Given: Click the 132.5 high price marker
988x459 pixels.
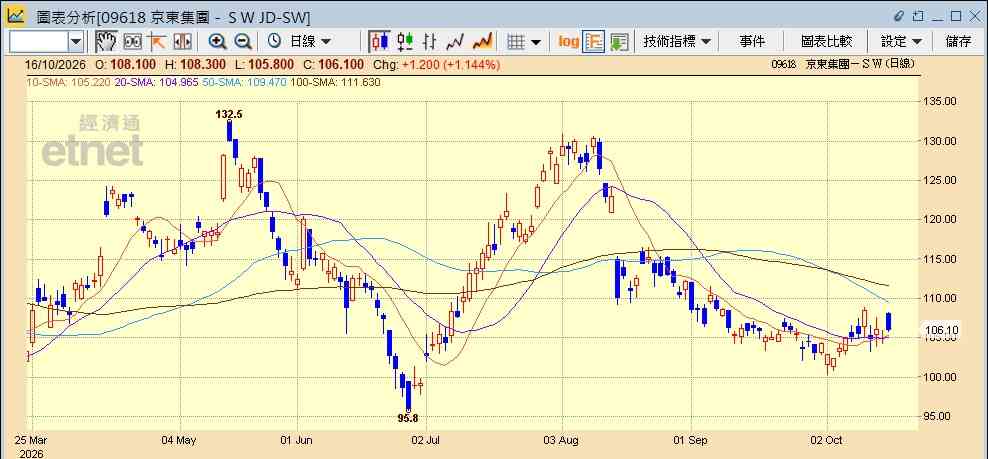Looking at the screenshot, I should point(229,114).
